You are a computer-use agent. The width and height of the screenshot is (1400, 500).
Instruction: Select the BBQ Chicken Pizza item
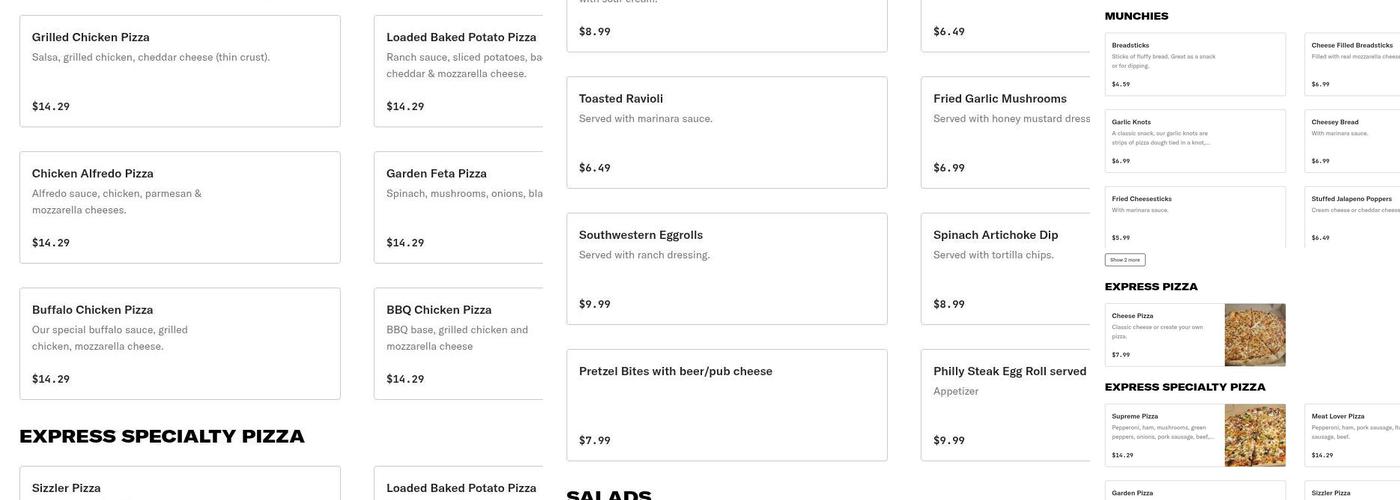pos(460,344)
